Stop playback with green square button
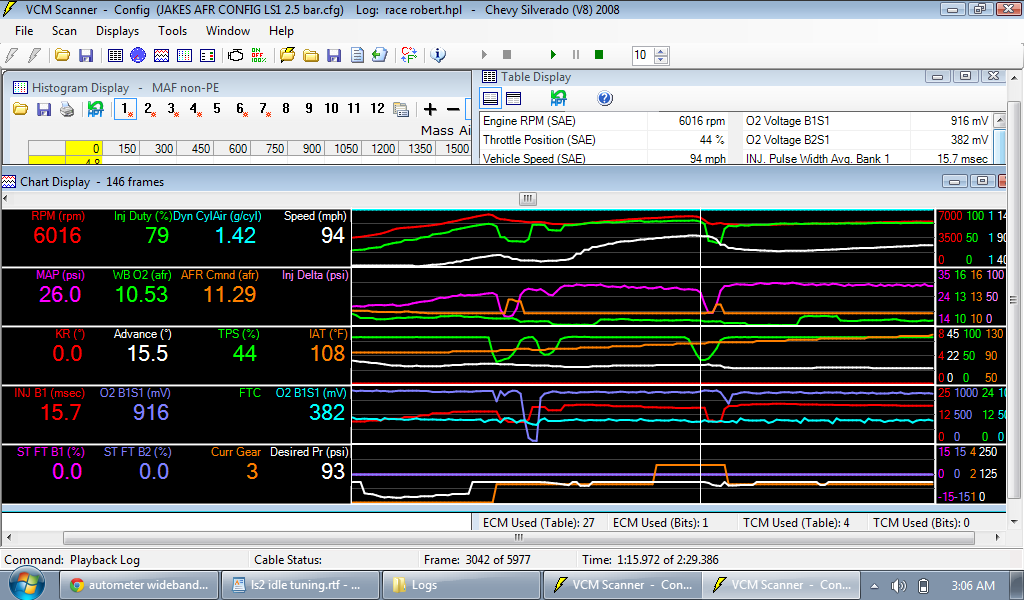1024x600 pixels. (599, 55)
